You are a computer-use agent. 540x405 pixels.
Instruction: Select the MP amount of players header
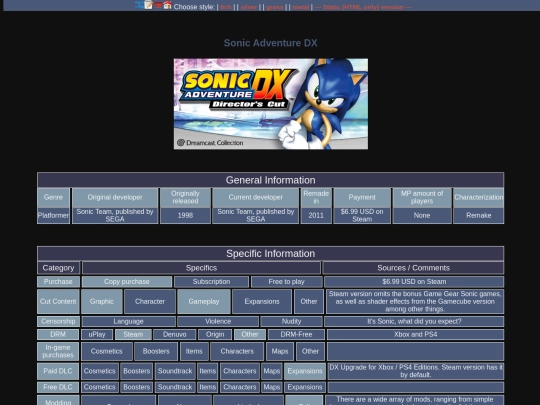[422, 197]
